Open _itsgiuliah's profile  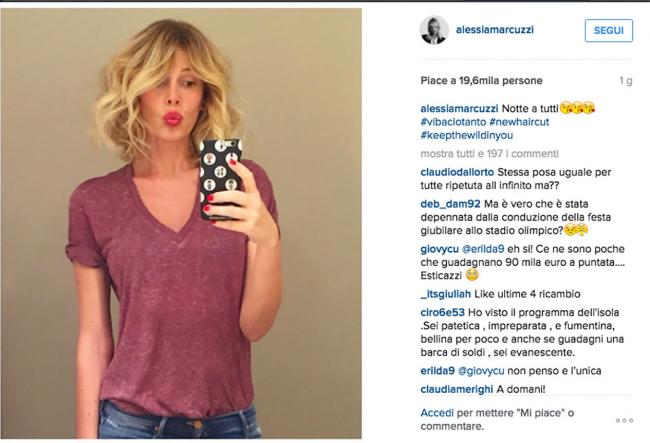point(446,294)
